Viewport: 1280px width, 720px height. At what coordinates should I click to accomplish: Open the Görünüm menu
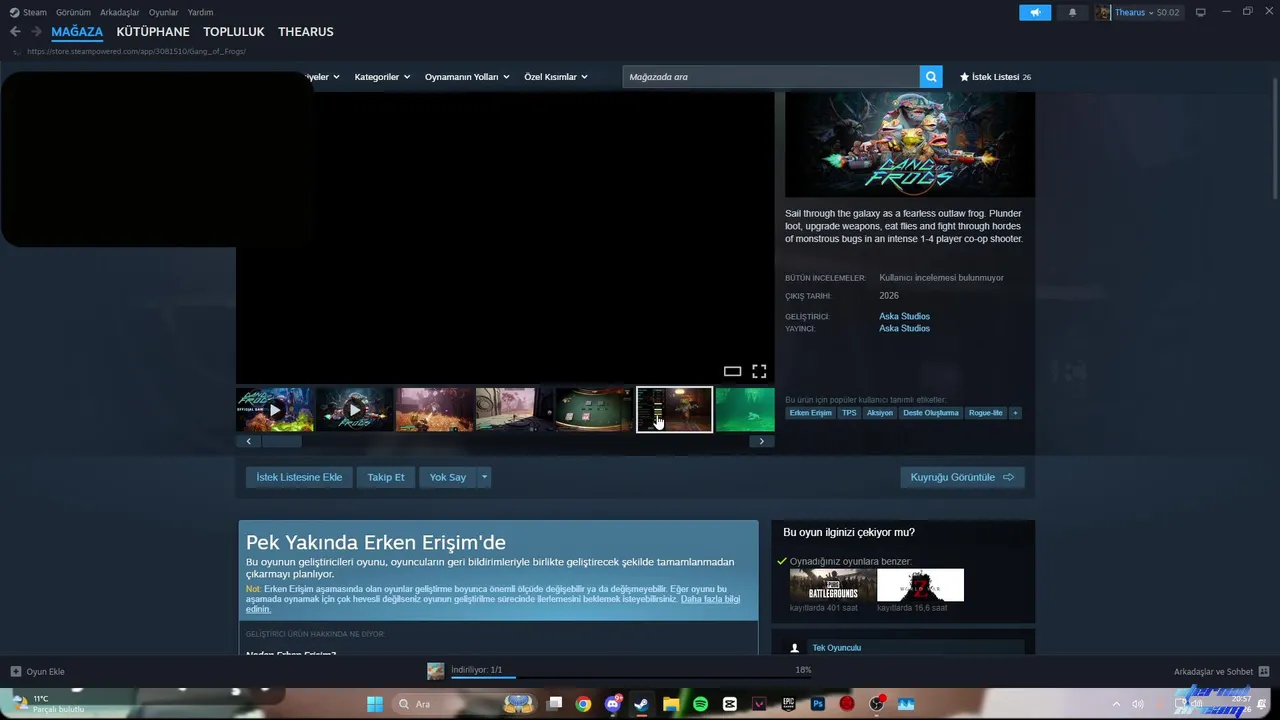73,12
